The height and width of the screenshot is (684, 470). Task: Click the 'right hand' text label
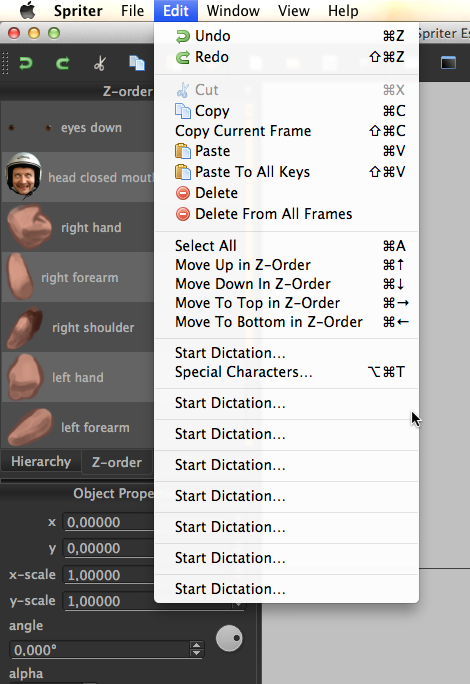pyautogui.click(x=91, y=227)
